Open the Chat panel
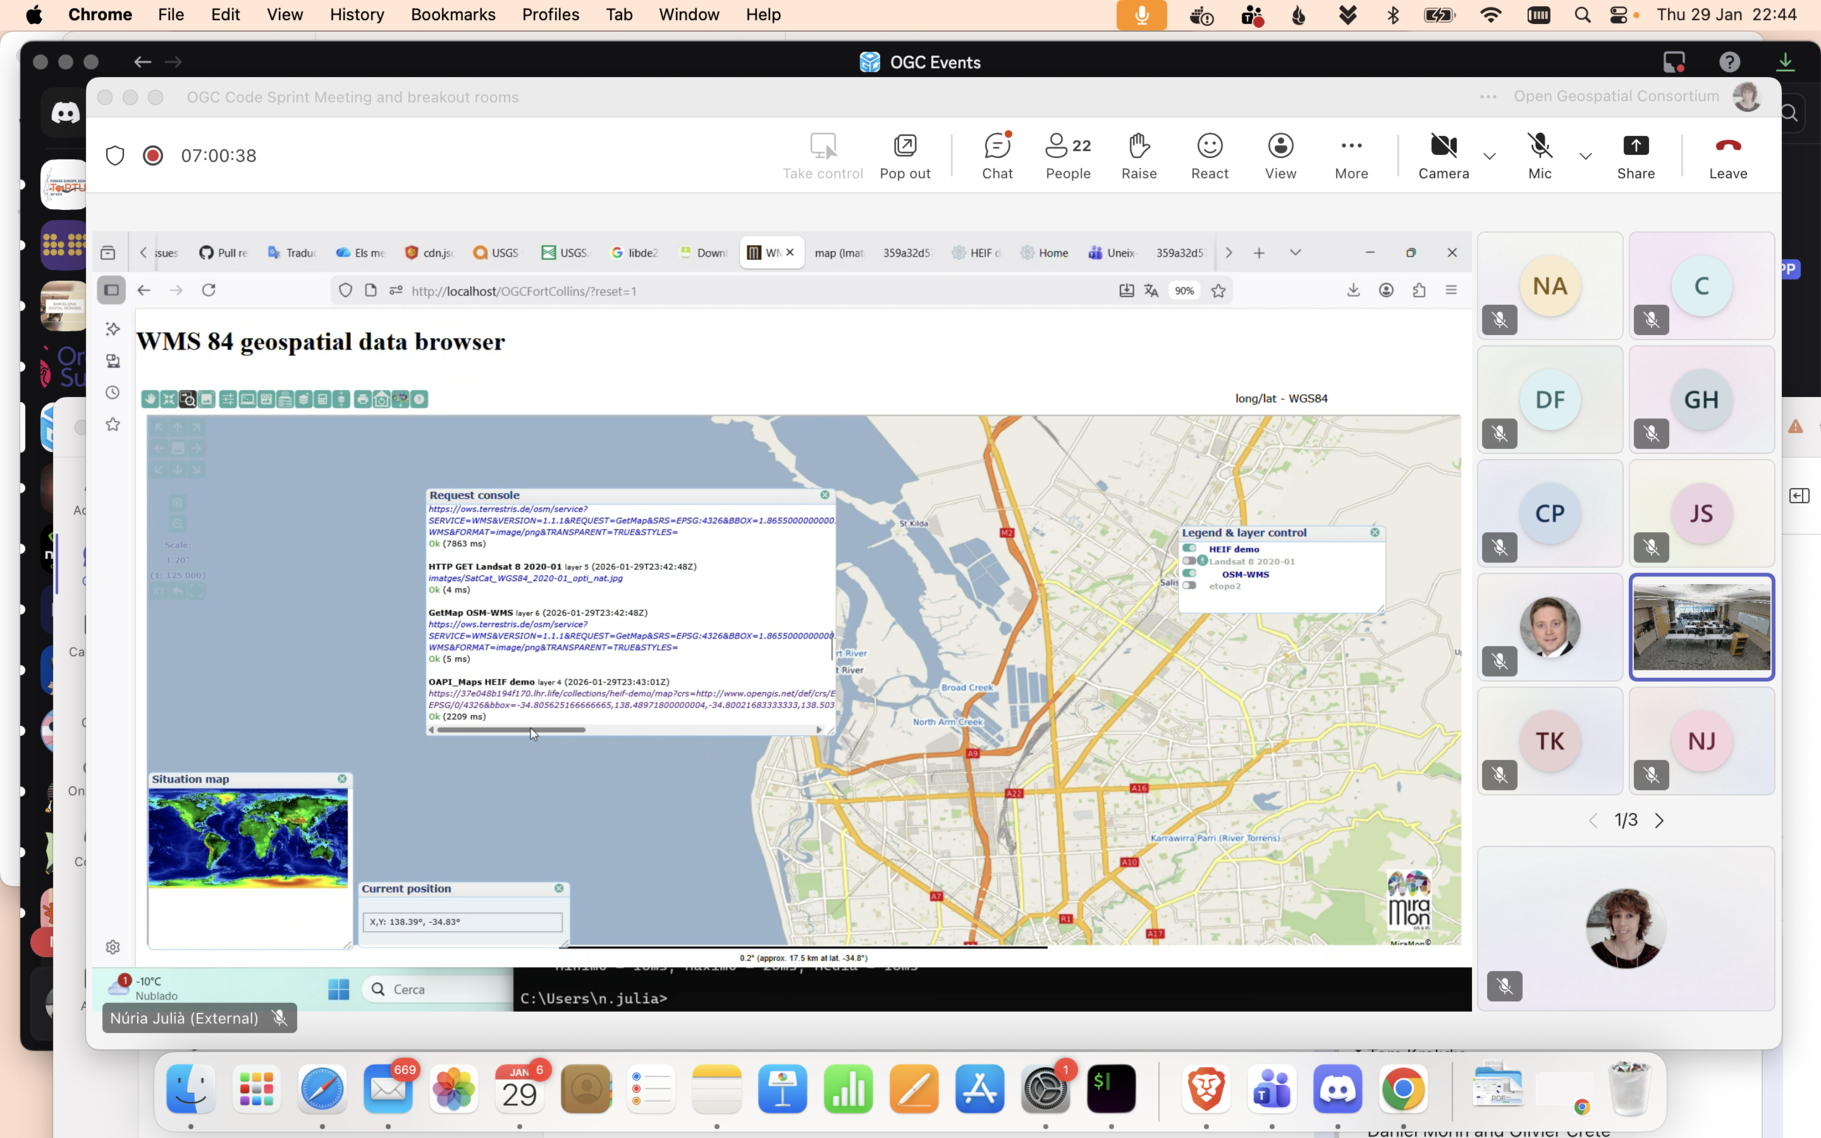Viewport: 1821px width, 1138px height. [997, 155]
